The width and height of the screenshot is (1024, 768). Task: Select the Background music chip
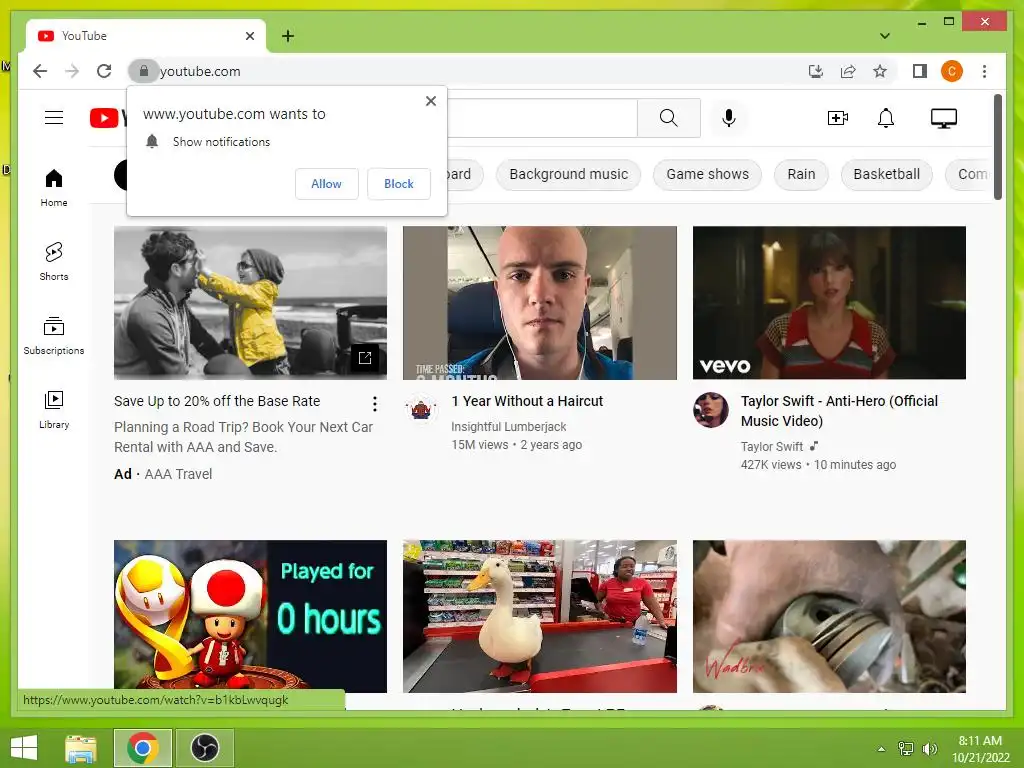pyautogui.click(x=568, y=174)
